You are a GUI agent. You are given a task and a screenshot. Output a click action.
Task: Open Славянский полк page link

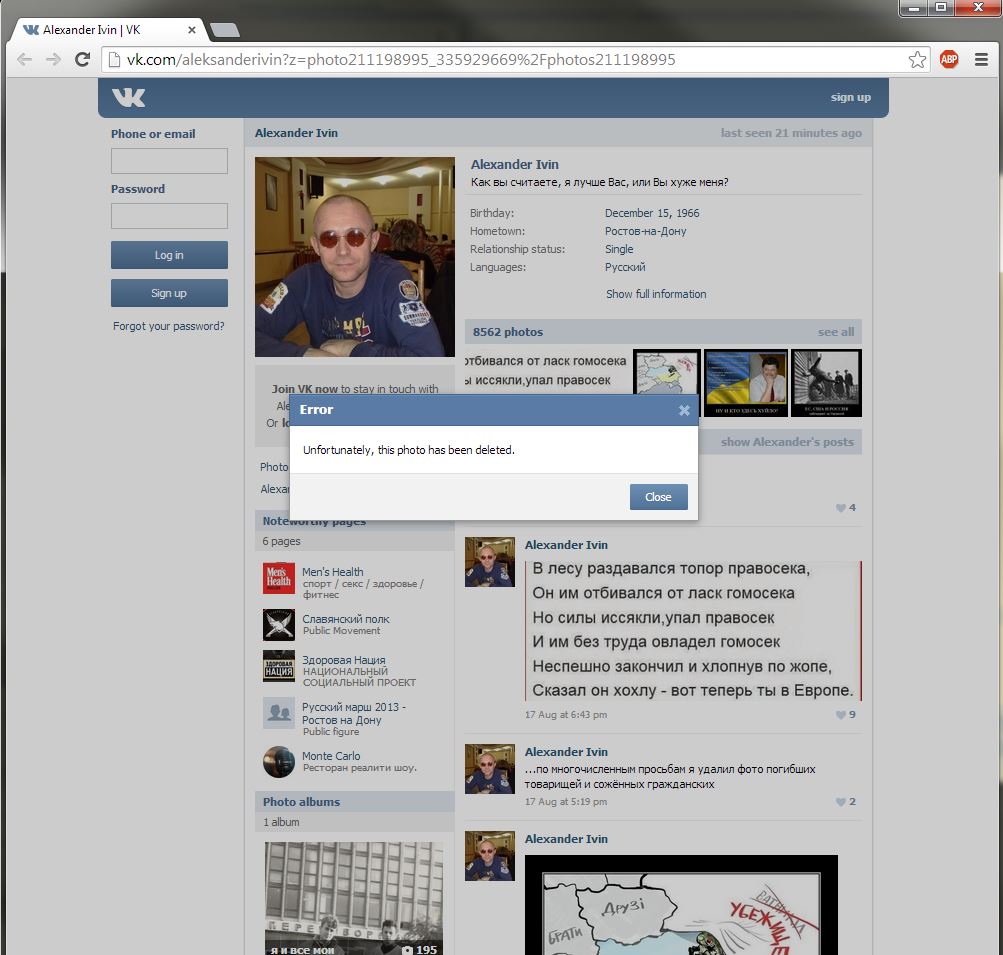(345, 619)
